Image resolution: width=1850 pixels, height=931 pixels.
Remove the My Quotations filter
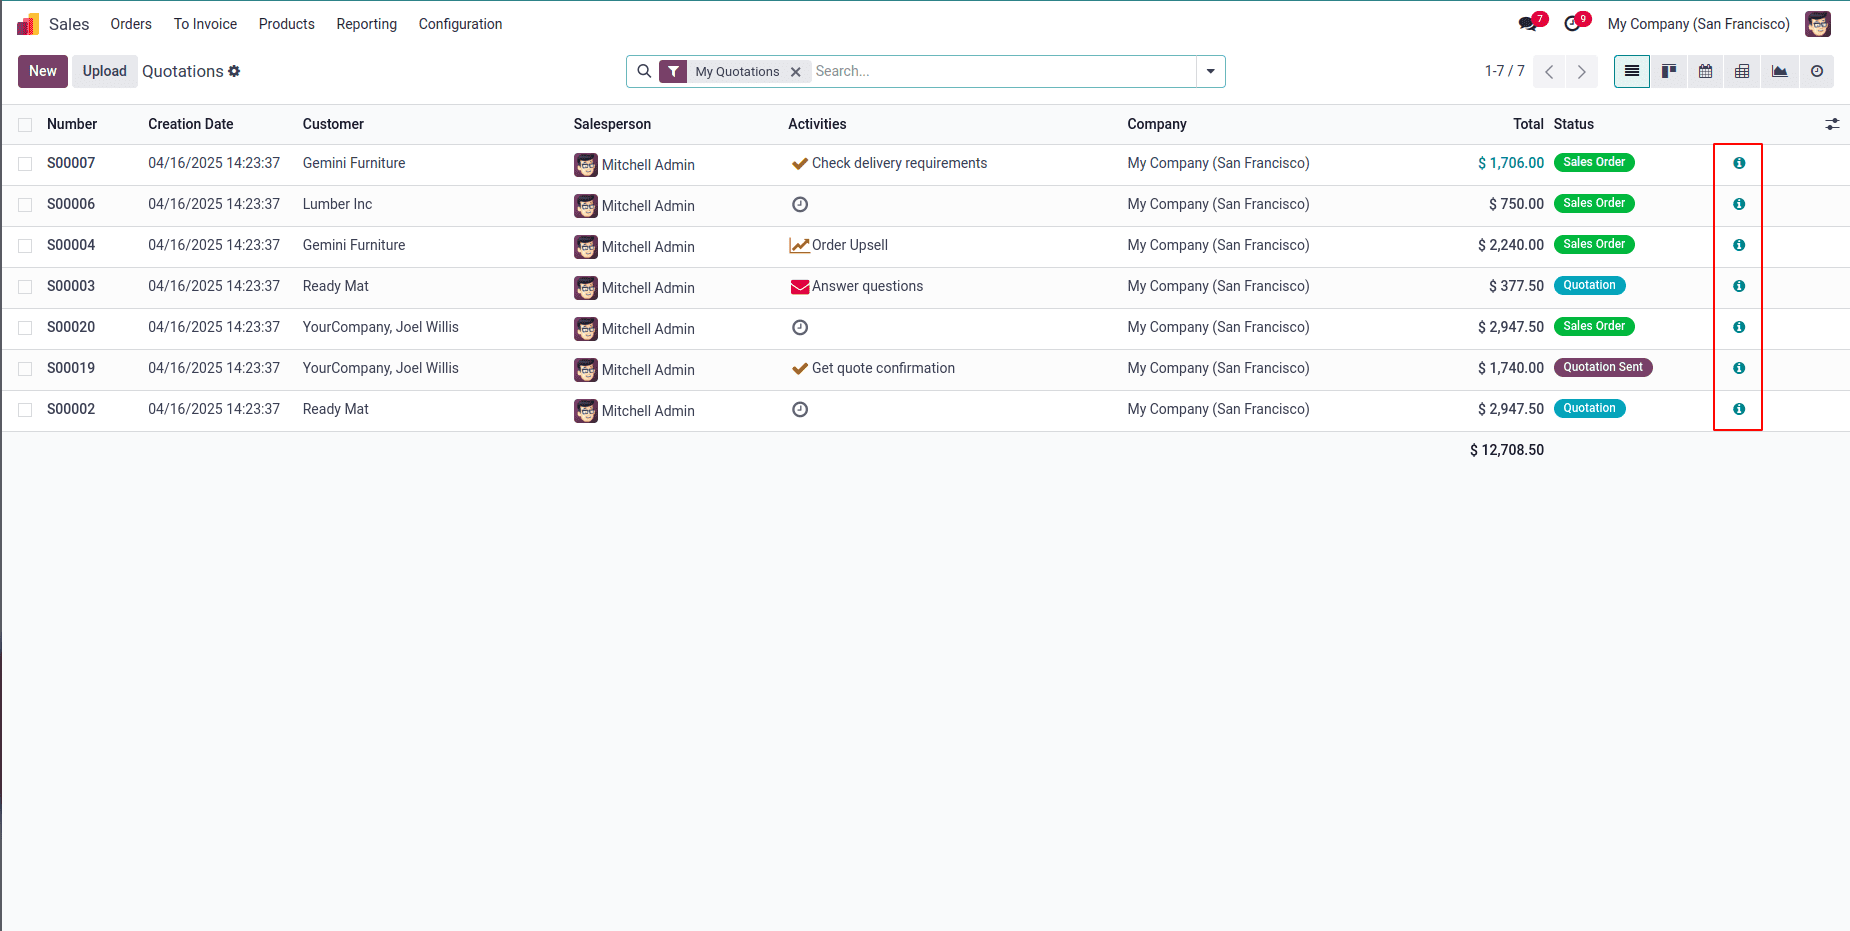pos(796,72)
